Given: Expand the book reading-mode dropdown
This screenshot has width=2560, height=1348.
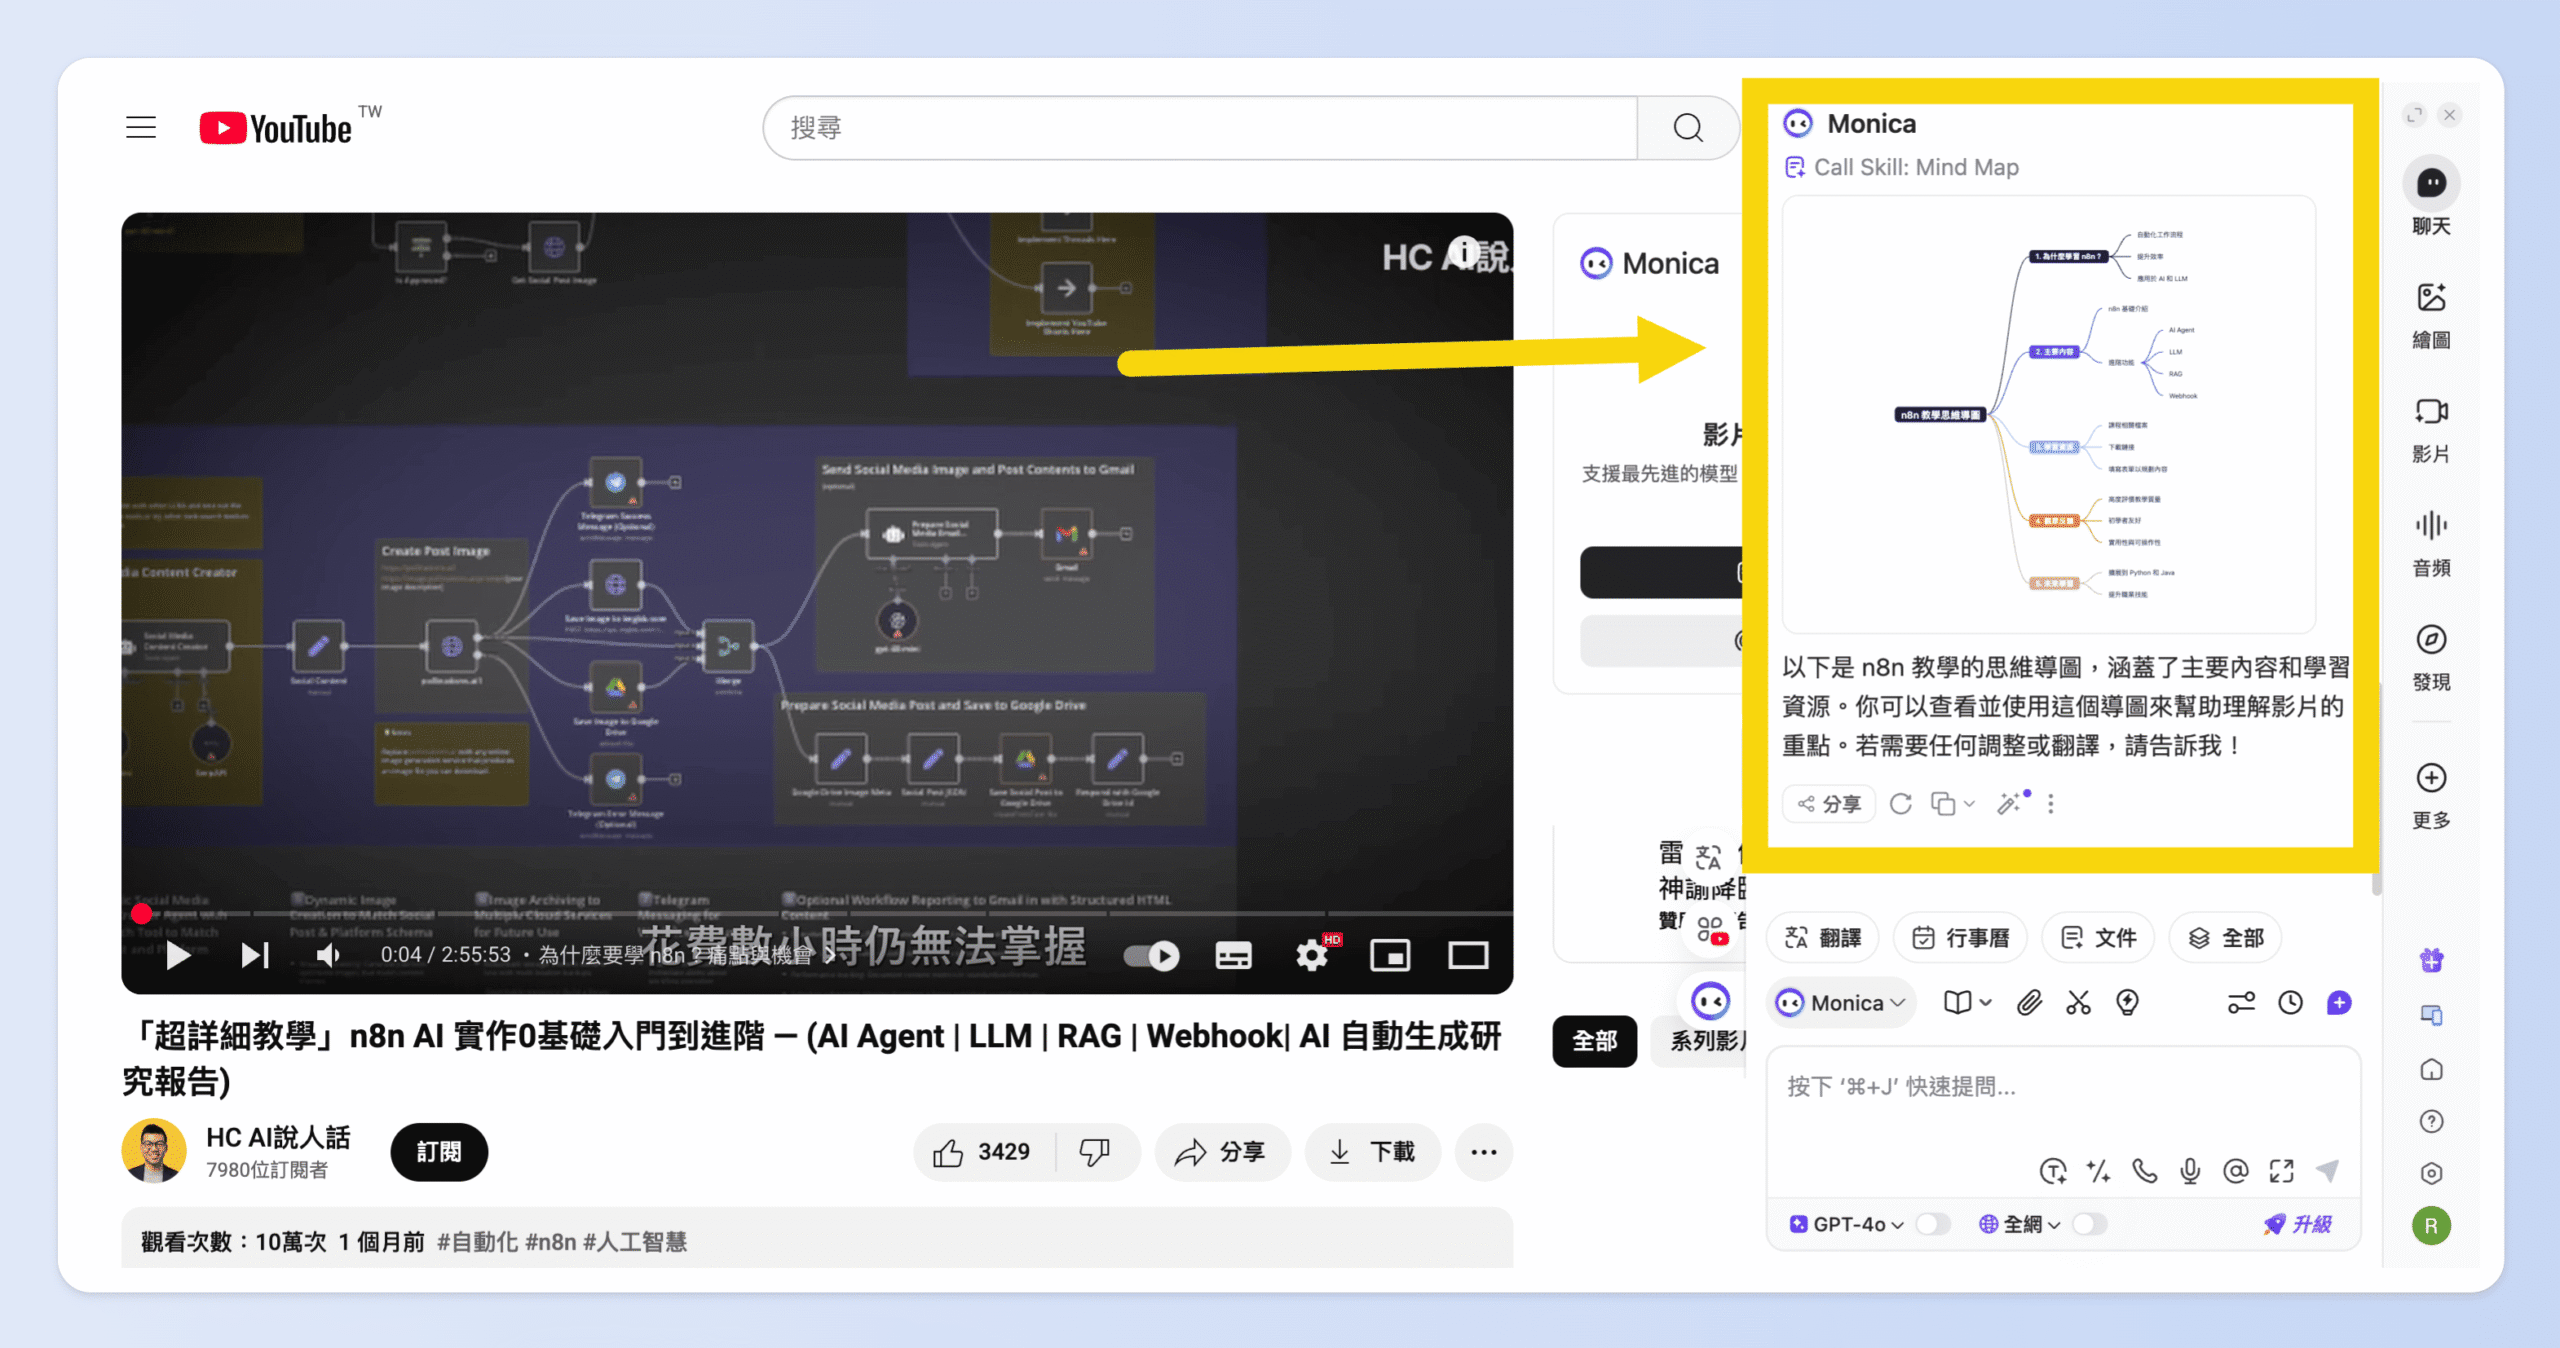Looking at the screenshot, I should click(x=1967, y=1002).
